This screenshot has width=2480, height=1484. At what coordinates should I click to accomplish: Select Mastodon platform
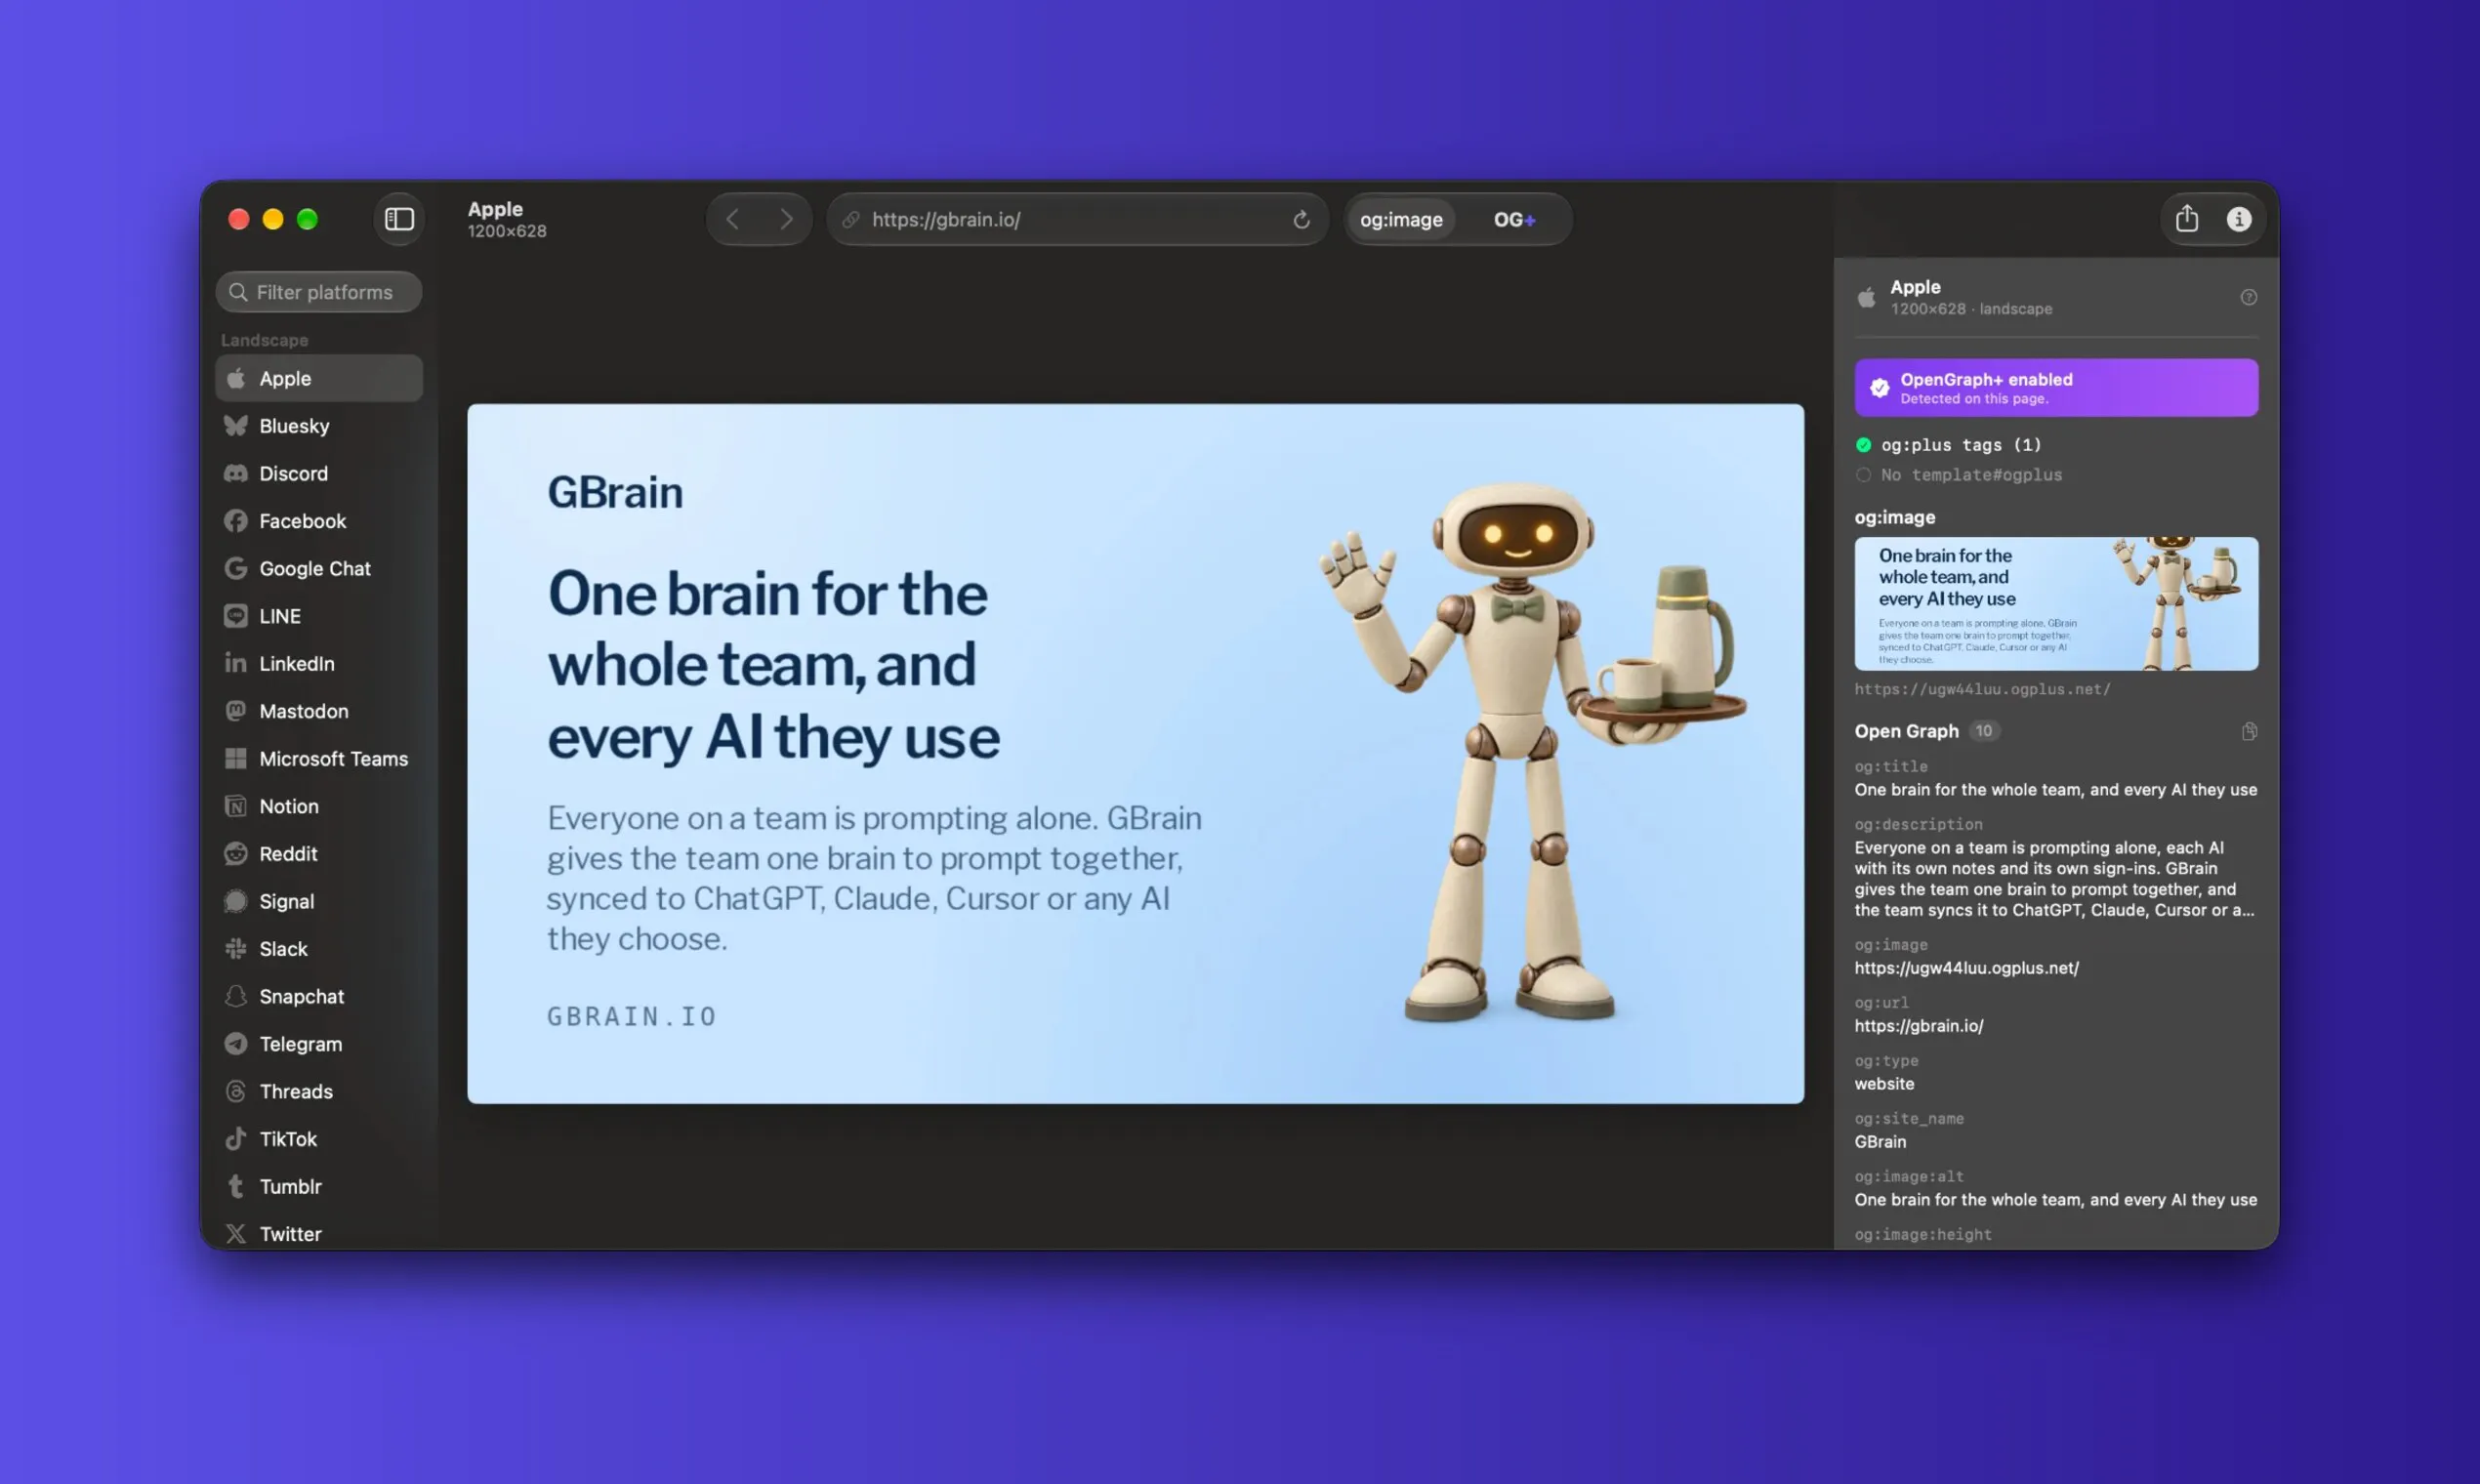click(x=319, y=711)
